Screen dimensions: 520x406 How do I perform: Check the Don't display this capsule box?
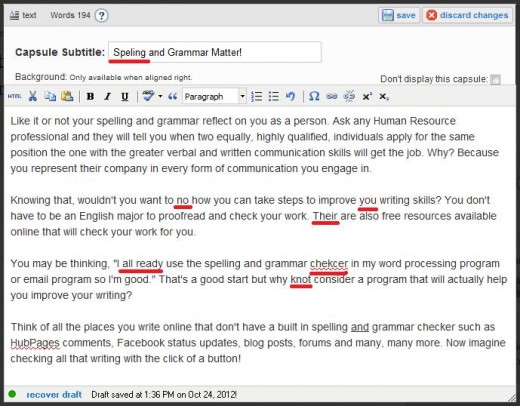(496, 80)
